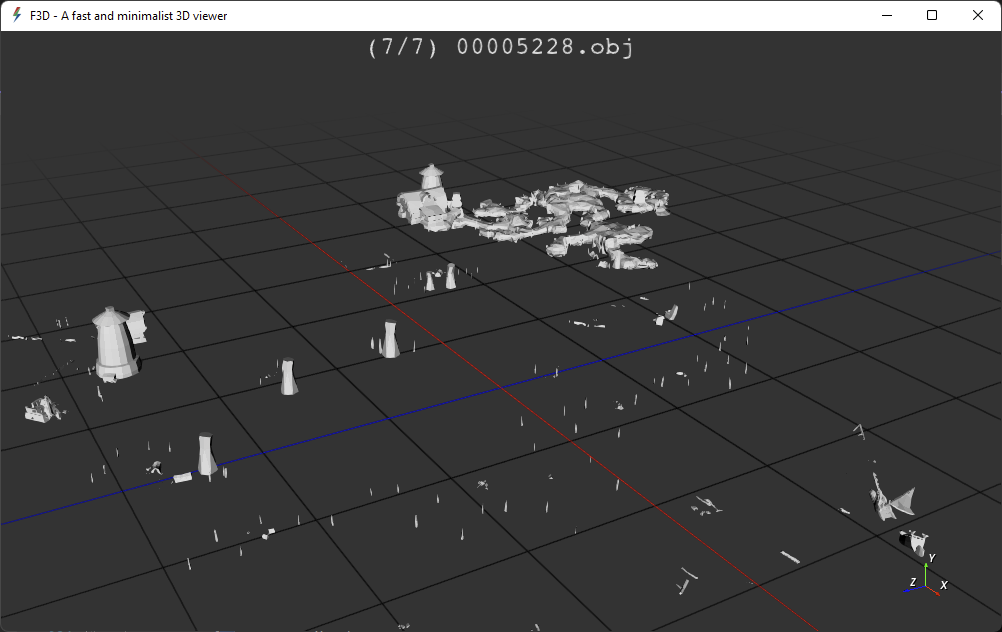This screenshot has height=632, width=1002.
Task: Click the Z axis label in orientation widget
Action: (913, 582)
